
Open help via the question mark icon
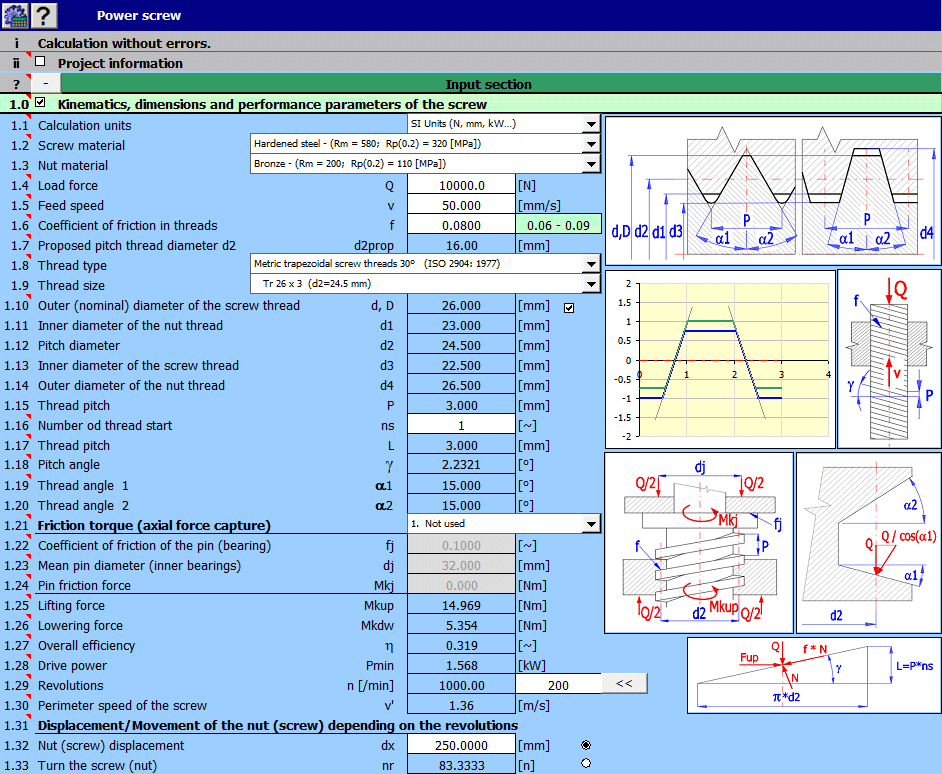point(42,15)
